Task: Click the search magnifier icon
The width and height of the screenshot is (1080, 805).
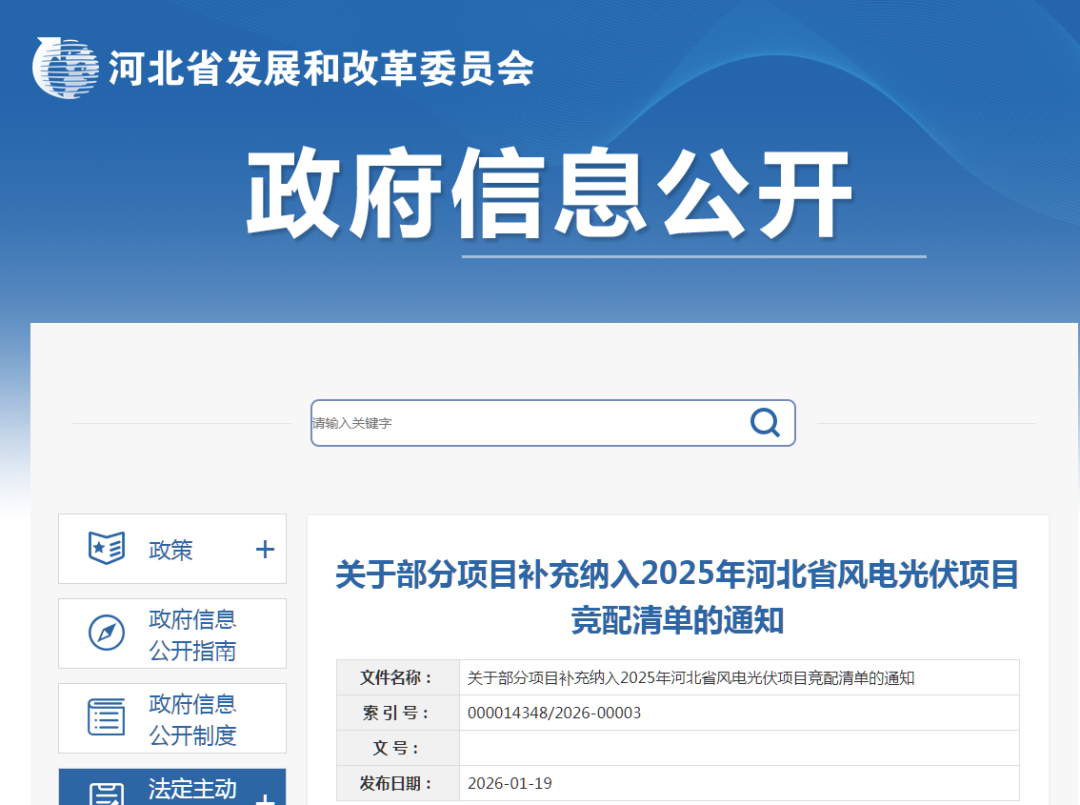Action: [x=765, y=422]
